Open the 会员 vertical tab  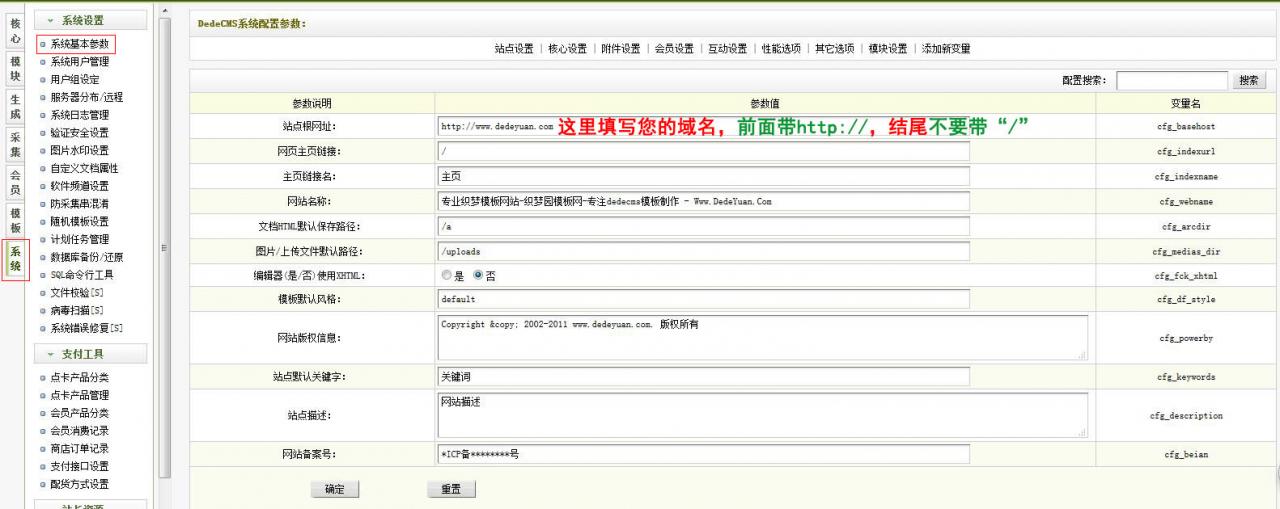14,182
